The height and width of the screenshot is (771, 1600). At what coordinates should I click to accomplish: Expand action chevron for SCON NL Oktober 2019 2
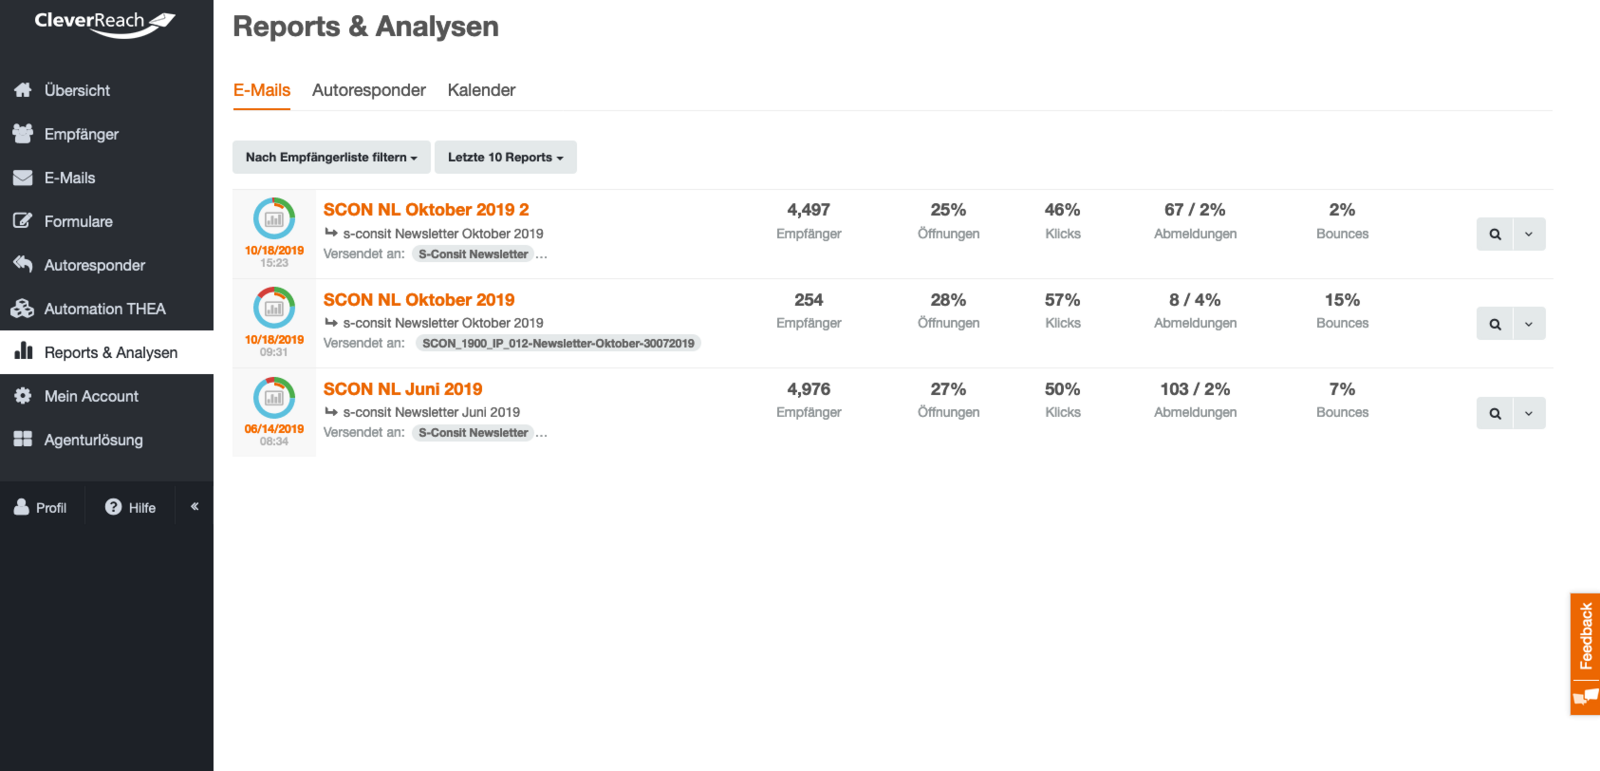(x=1529, y=234)
